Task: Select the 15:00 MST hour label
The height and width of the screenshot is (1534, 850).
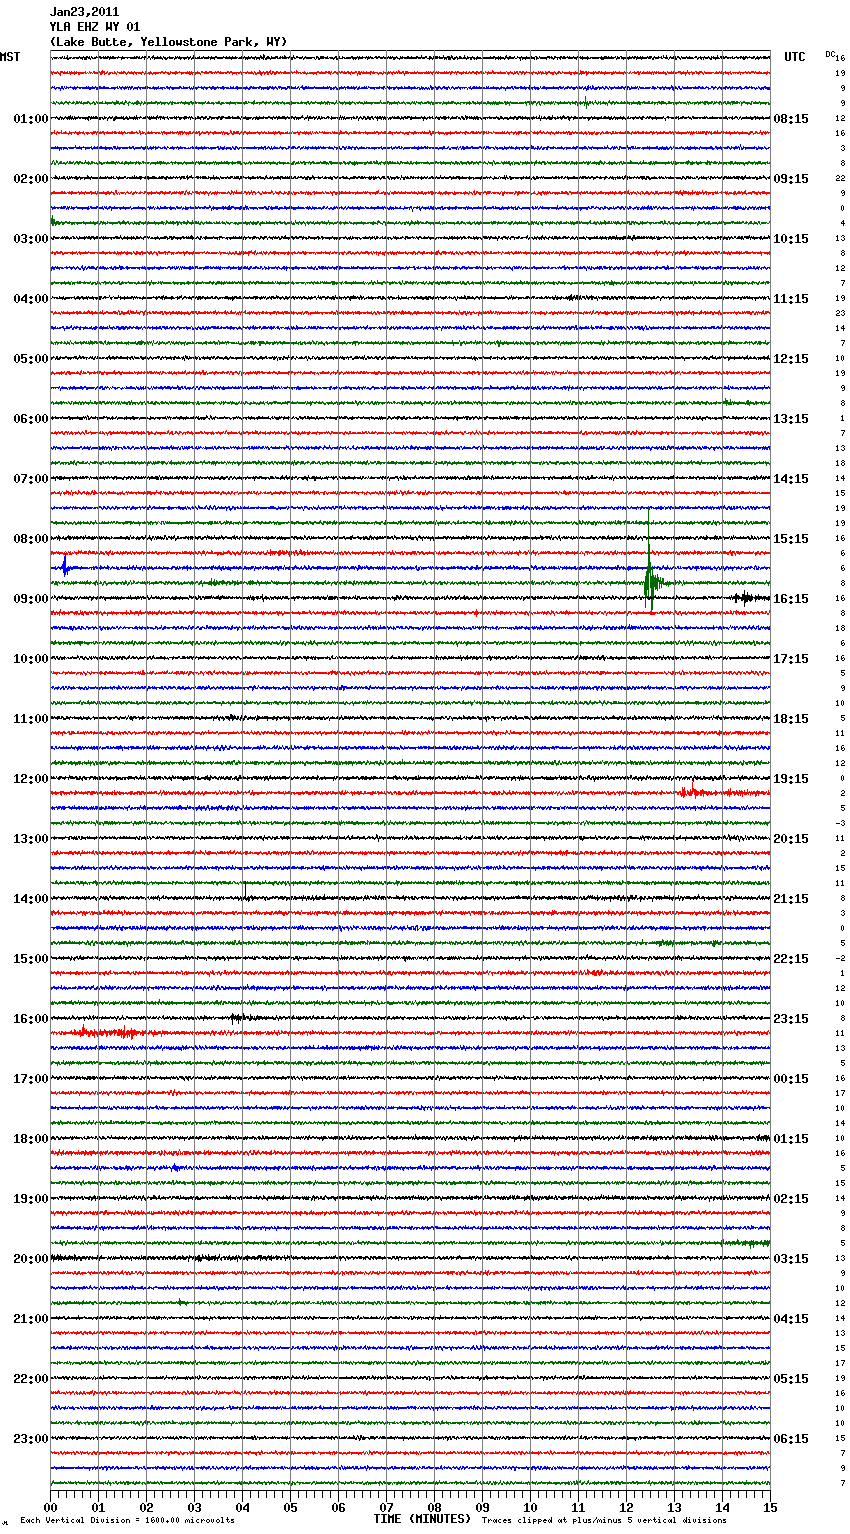Action: (31, 959)
